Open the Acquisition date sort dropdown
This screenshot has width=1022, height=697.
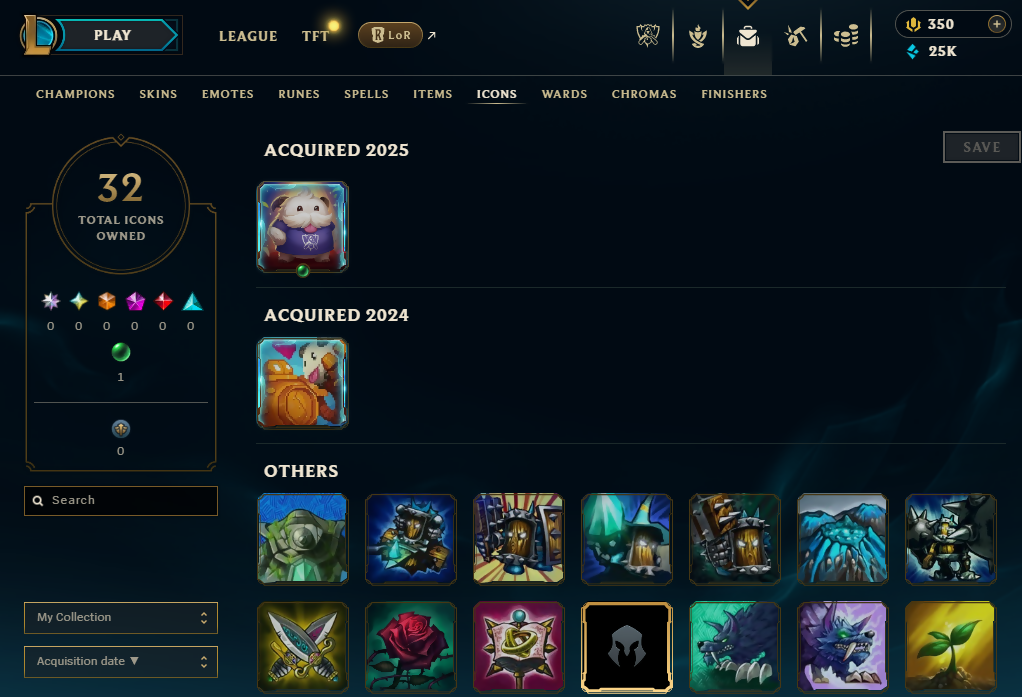click(121, 662)
